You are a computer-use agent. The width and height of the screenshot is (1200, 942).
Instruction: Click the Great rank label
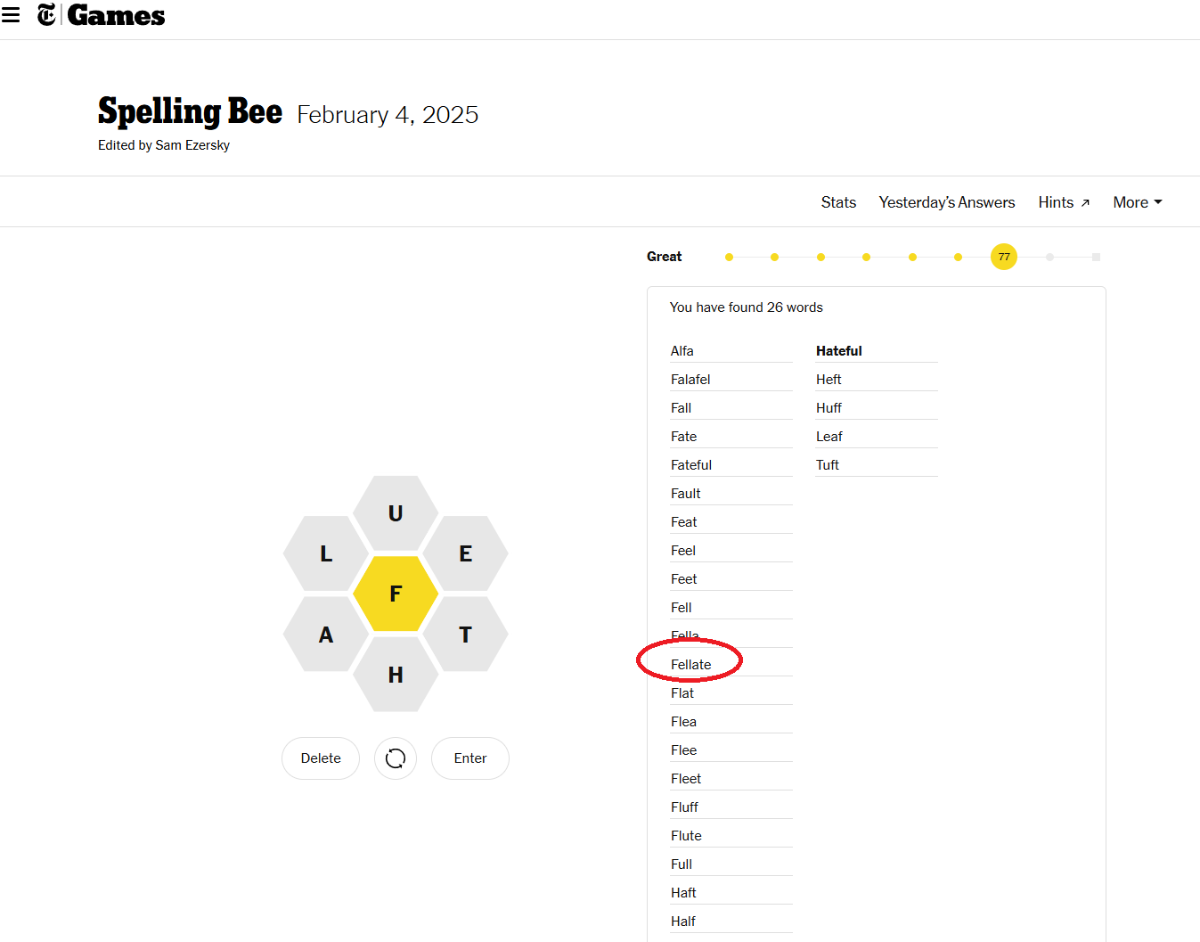tap(664, 257)
